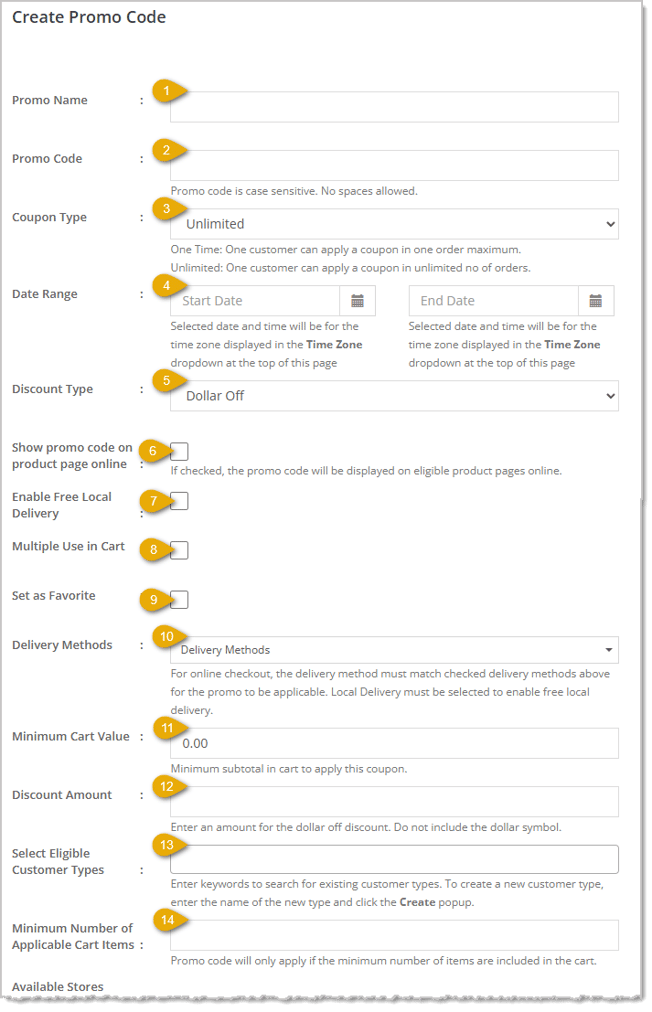
Task: Click the Minimum Cart Value label
Action: (x=70, y=736)
